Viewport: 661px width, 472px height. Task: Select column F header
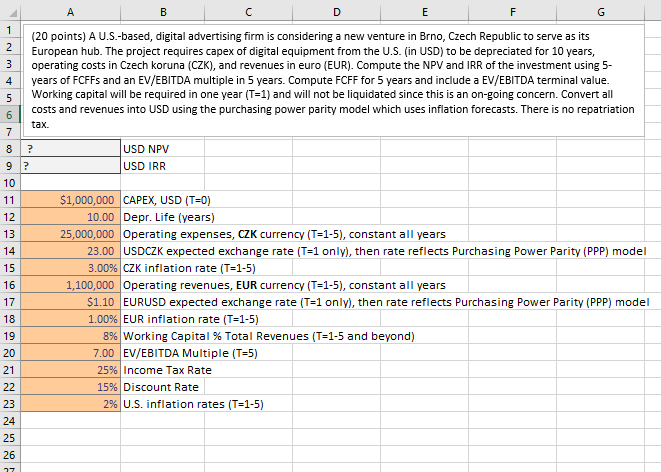coord(513,12)
